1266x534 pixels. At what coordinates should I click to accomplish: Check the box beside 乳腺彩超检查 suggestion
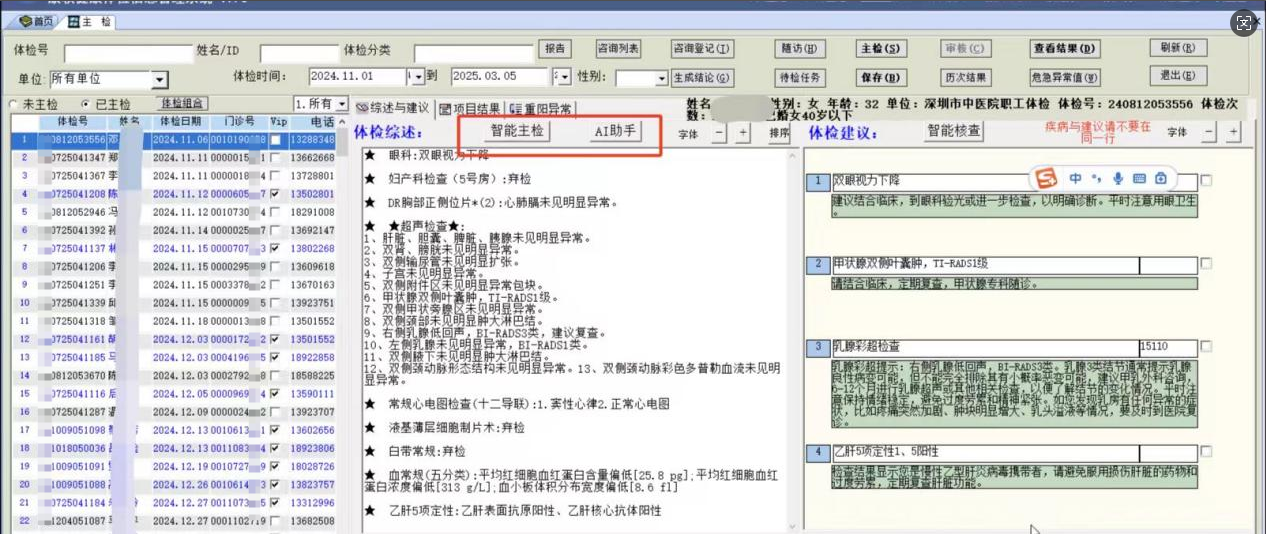pos(1207,346)
